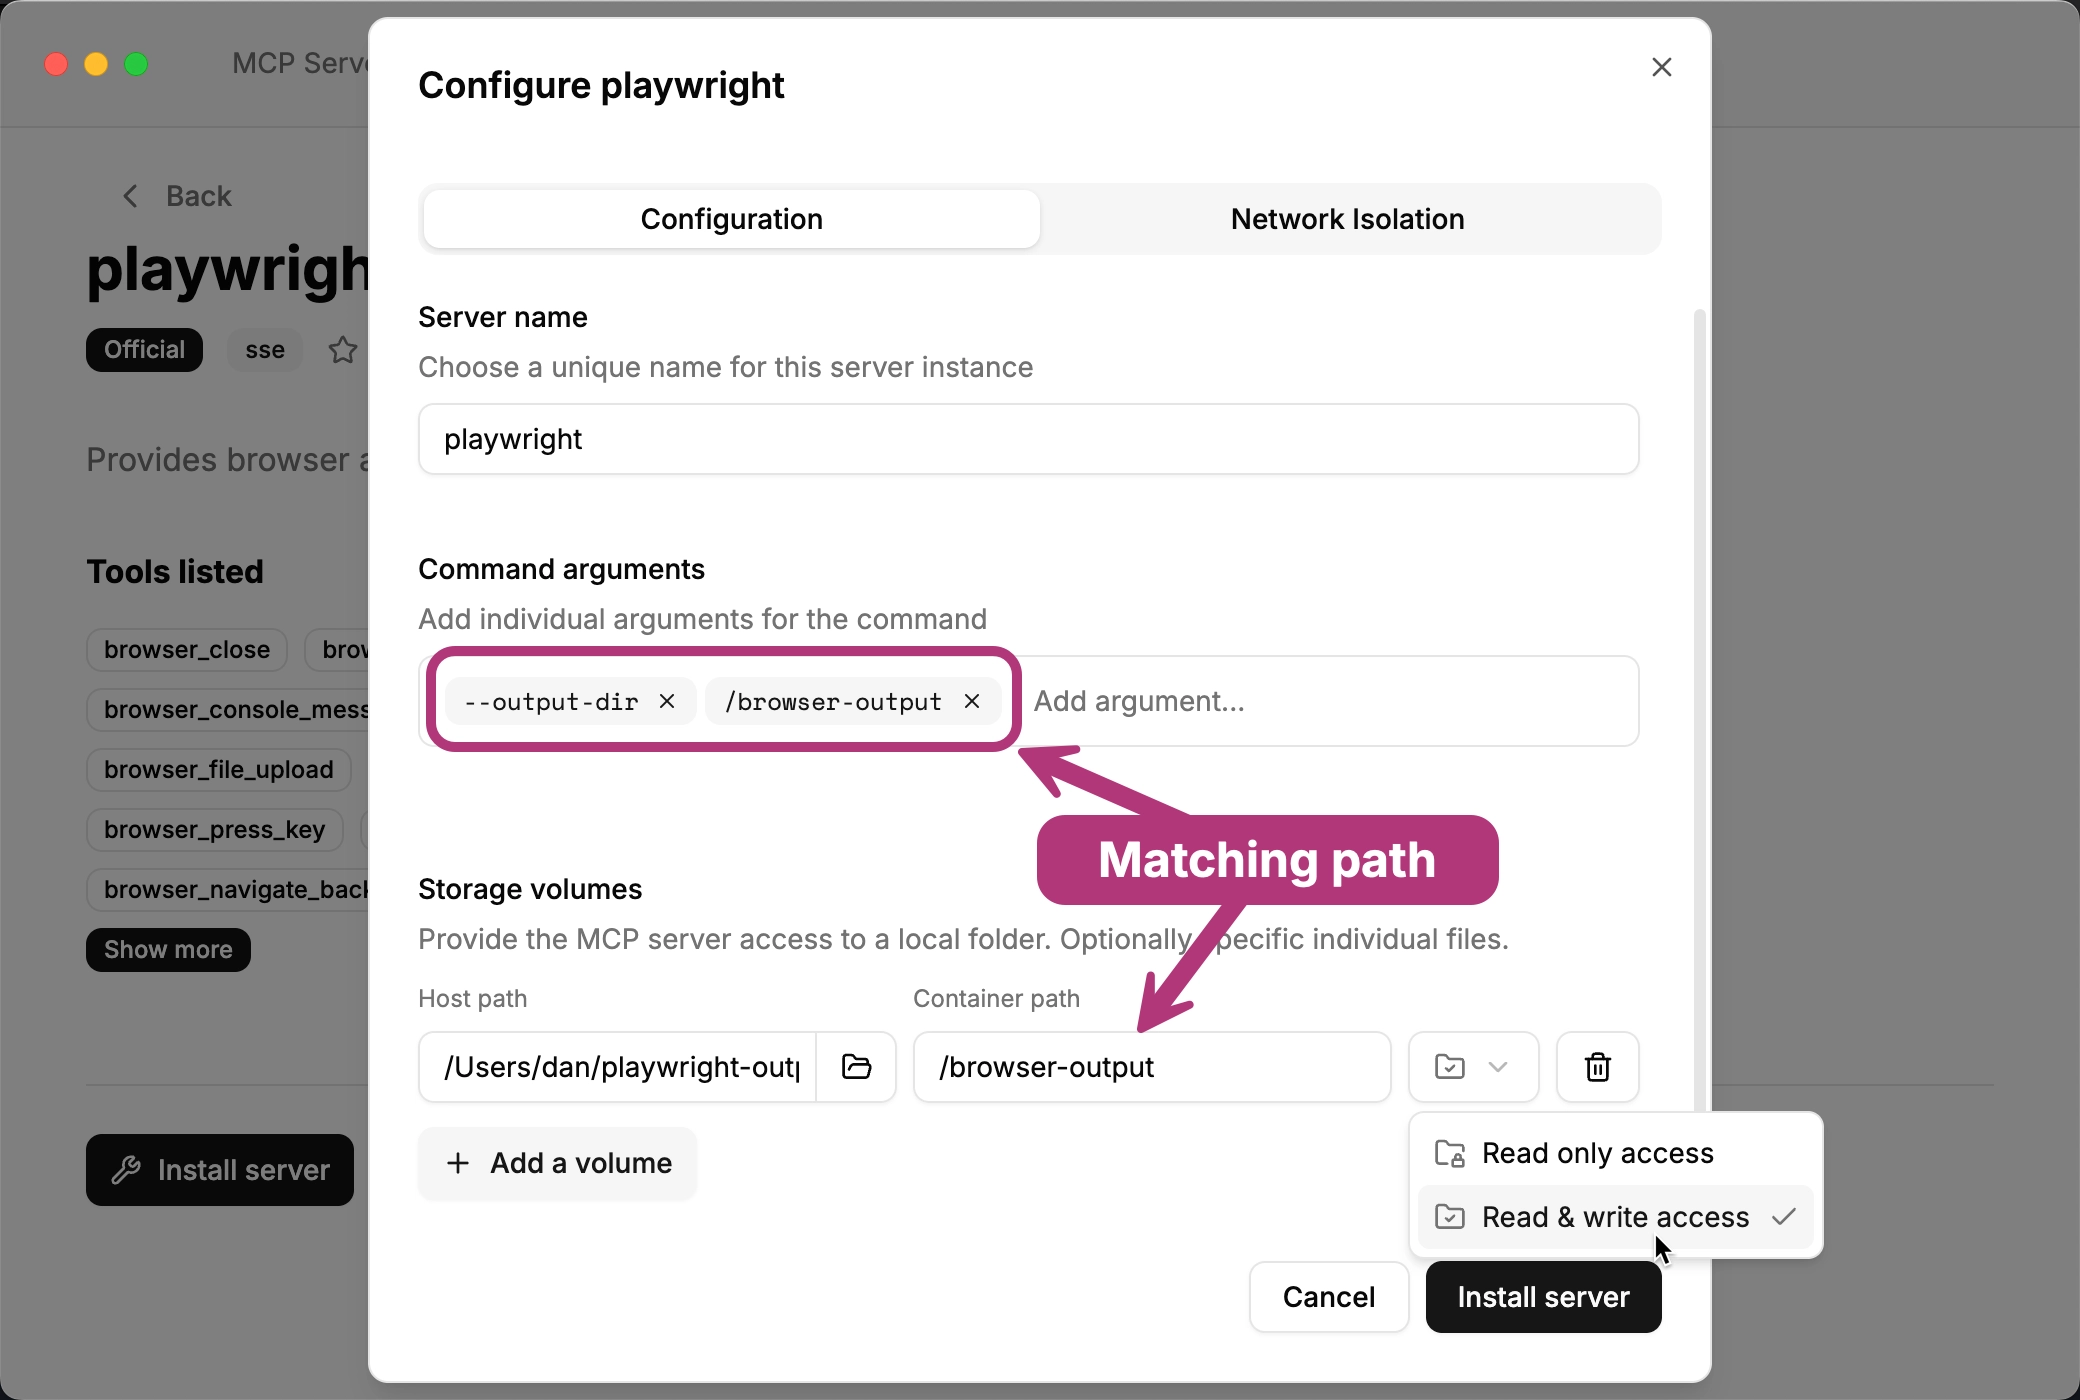2080x1400 pixels.
Task: Click the plus icon to add a volume
Action: (x=458, y=1163)
